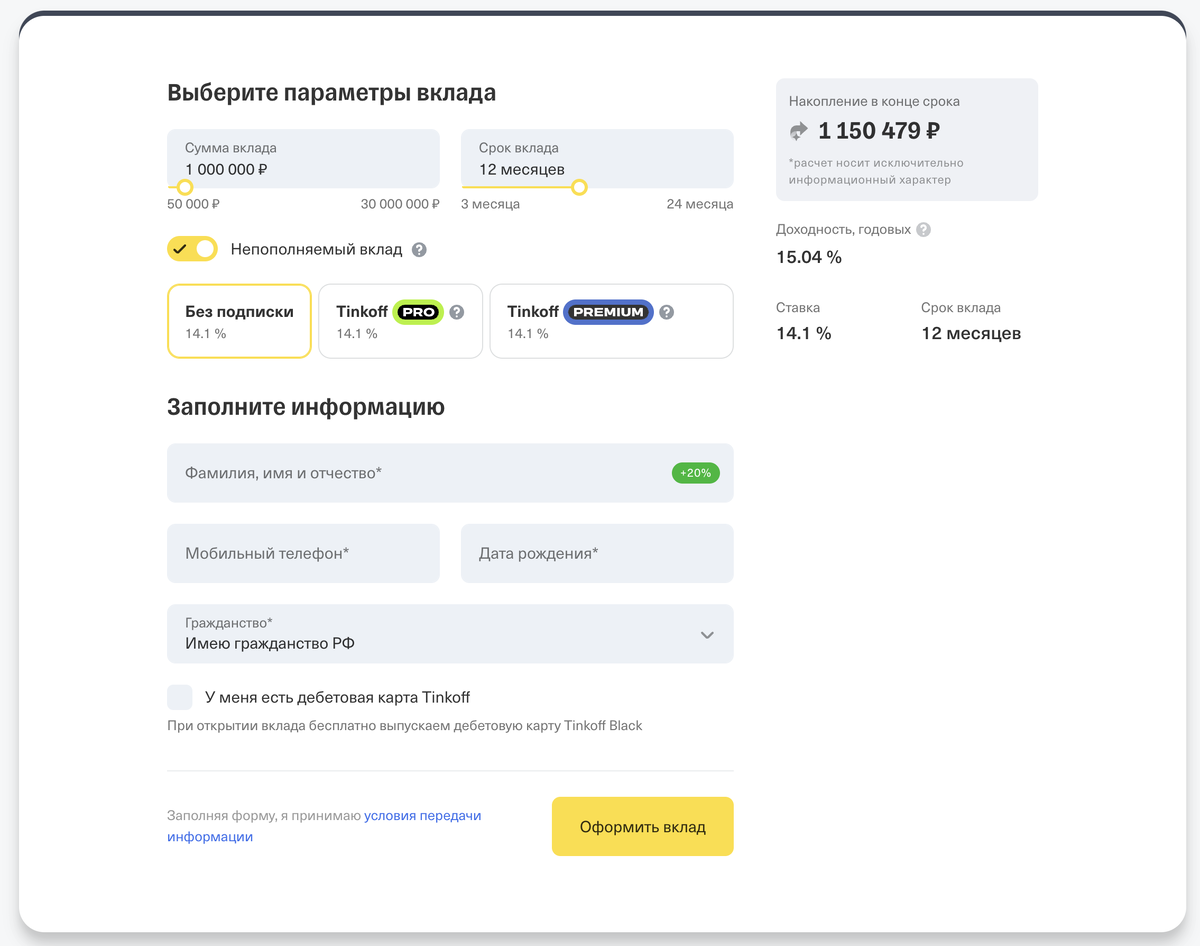
Task: Click the 15.04 % yield value
Action: [809, 257]
